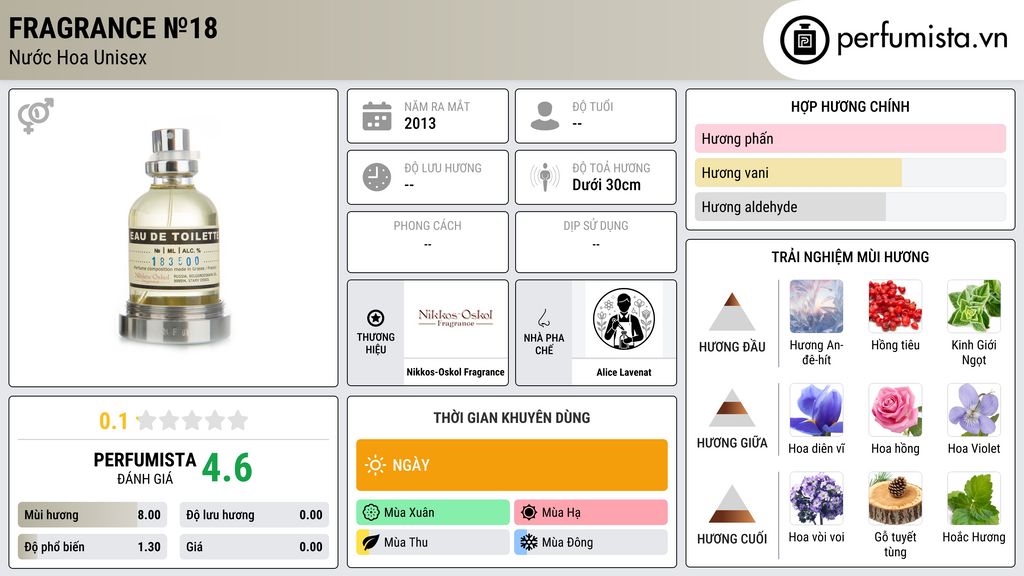Screen dimensions: 1024x576
Task: Click the Hương vani accord bar
Action: tap(850, 172)
